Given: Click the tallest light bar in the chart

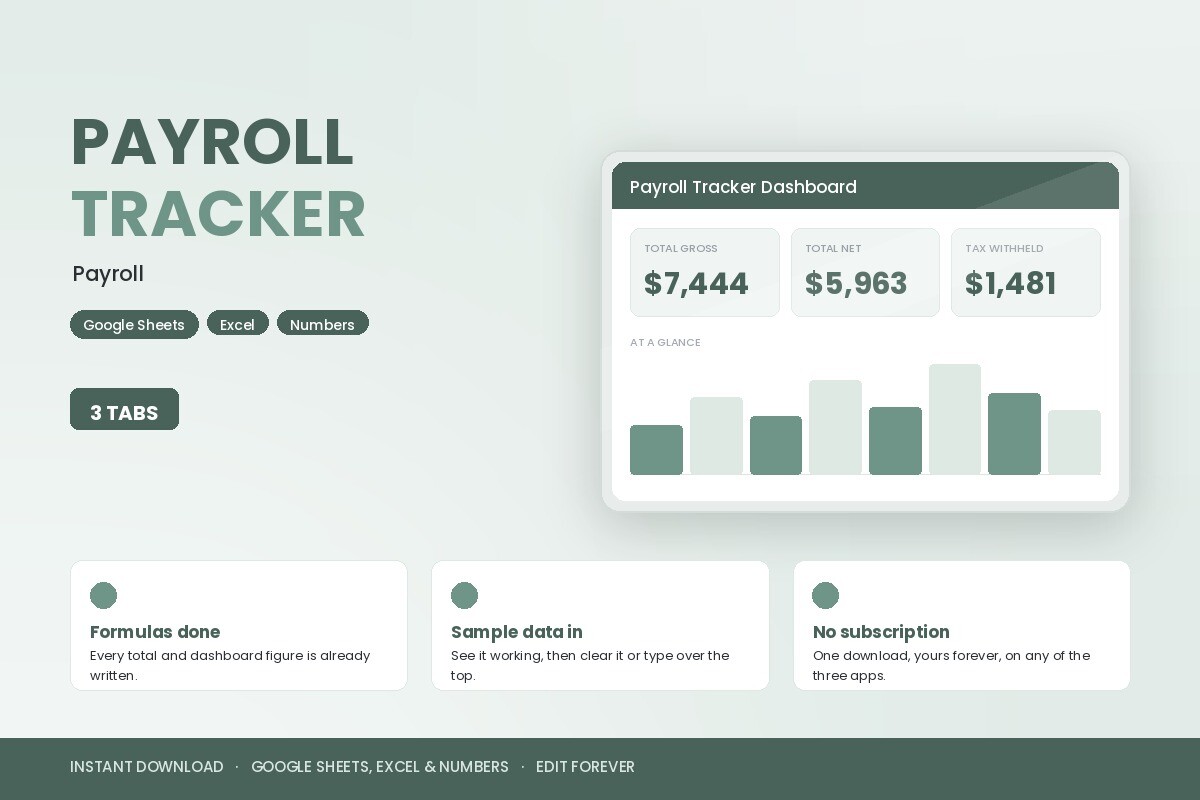Looking at the screenshot, I should coord(955,419).
